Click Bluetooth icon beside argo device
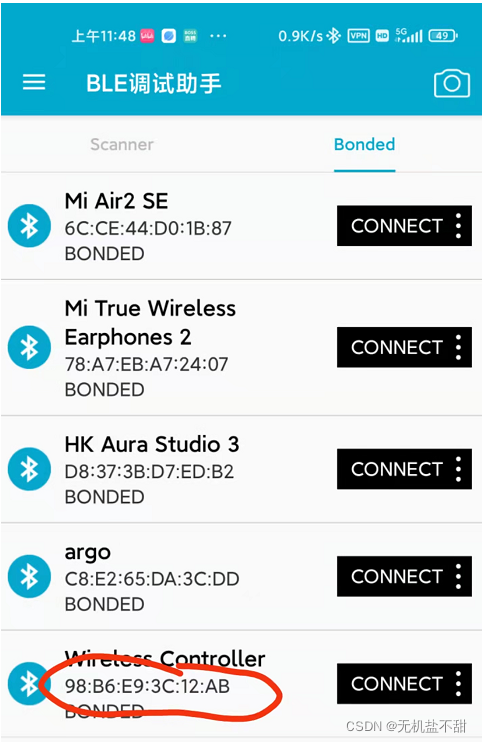This screenshot has height=742, width=482. pos(29,576)
